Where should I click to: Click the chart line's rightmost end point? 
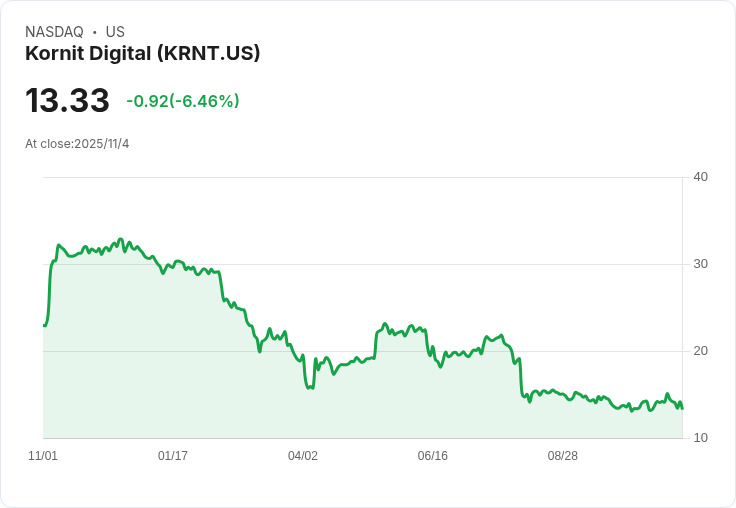pyautogui.click(x=682, y=408)
